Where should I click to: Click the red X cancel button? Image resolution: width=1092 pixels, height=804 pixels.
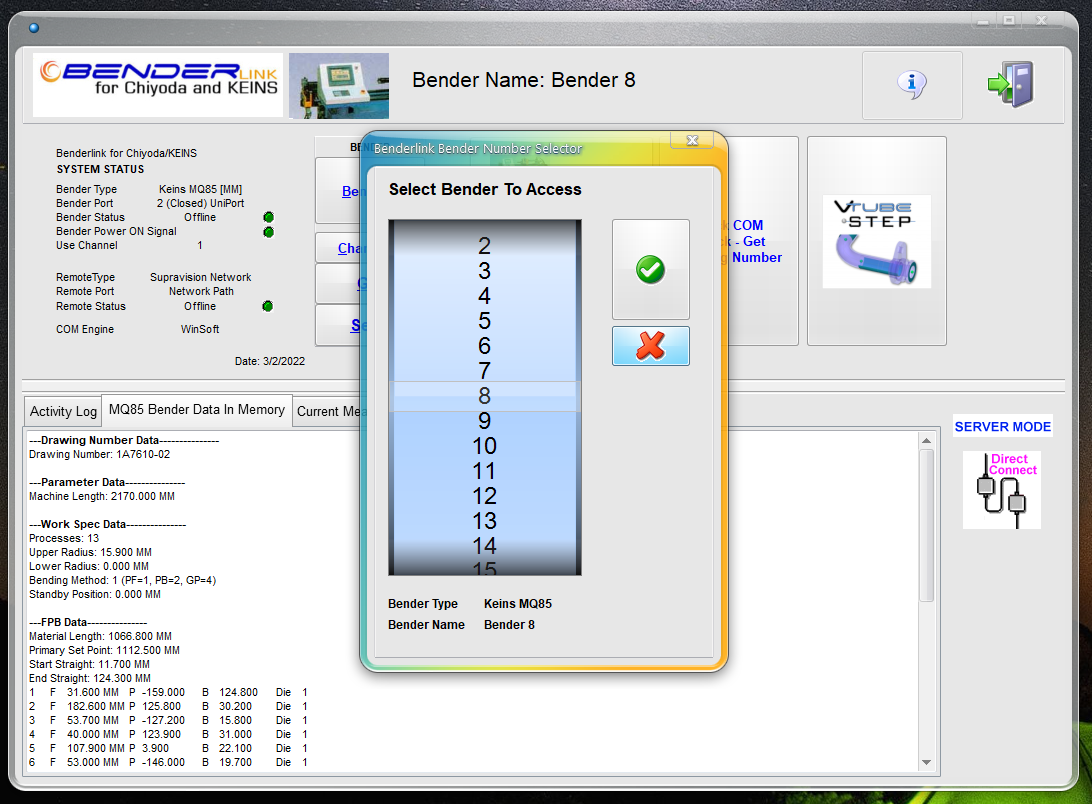pos(650,346)
